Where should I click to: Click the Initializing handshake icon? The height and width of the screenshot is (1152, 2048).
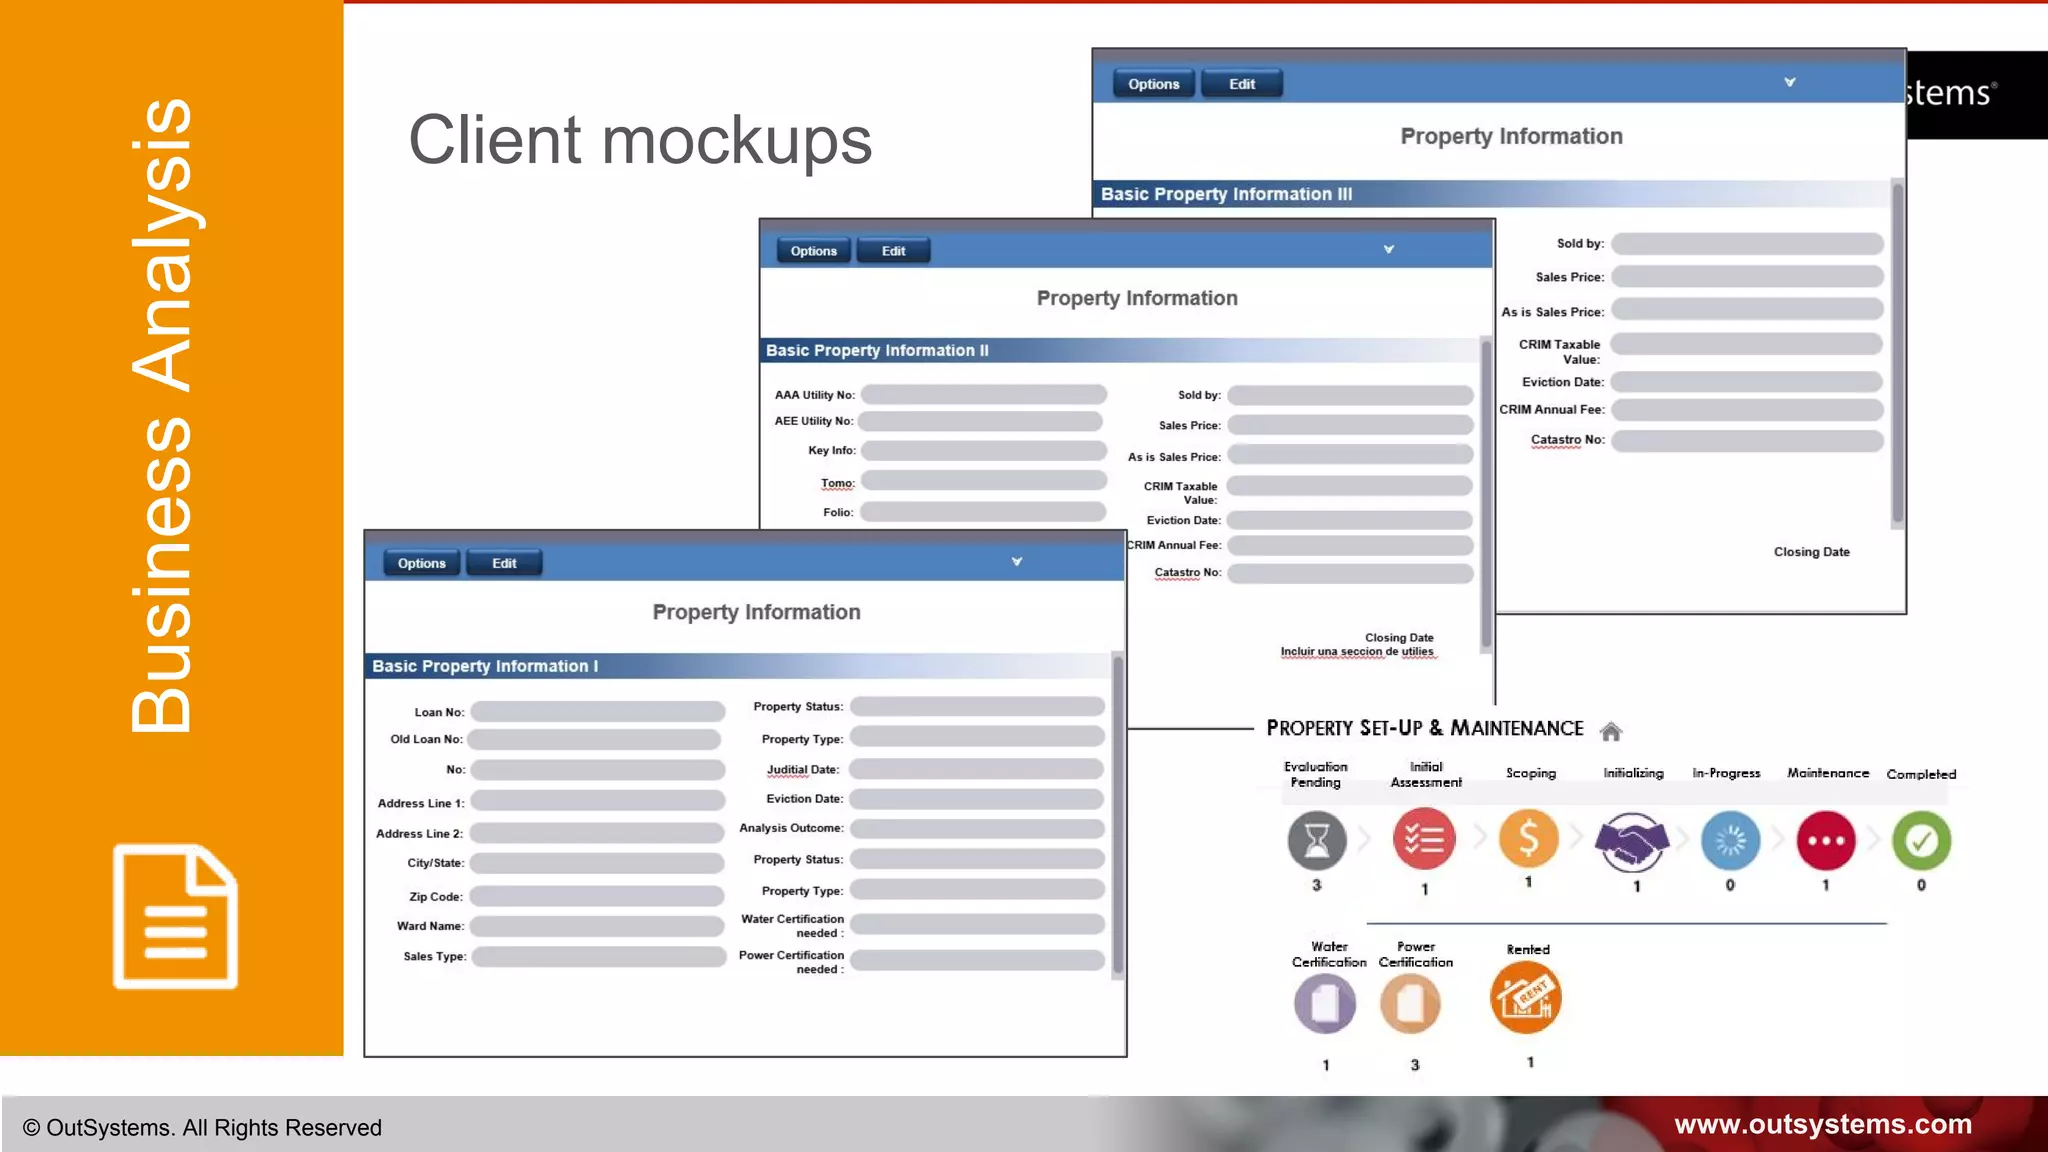coord(1632,840)
